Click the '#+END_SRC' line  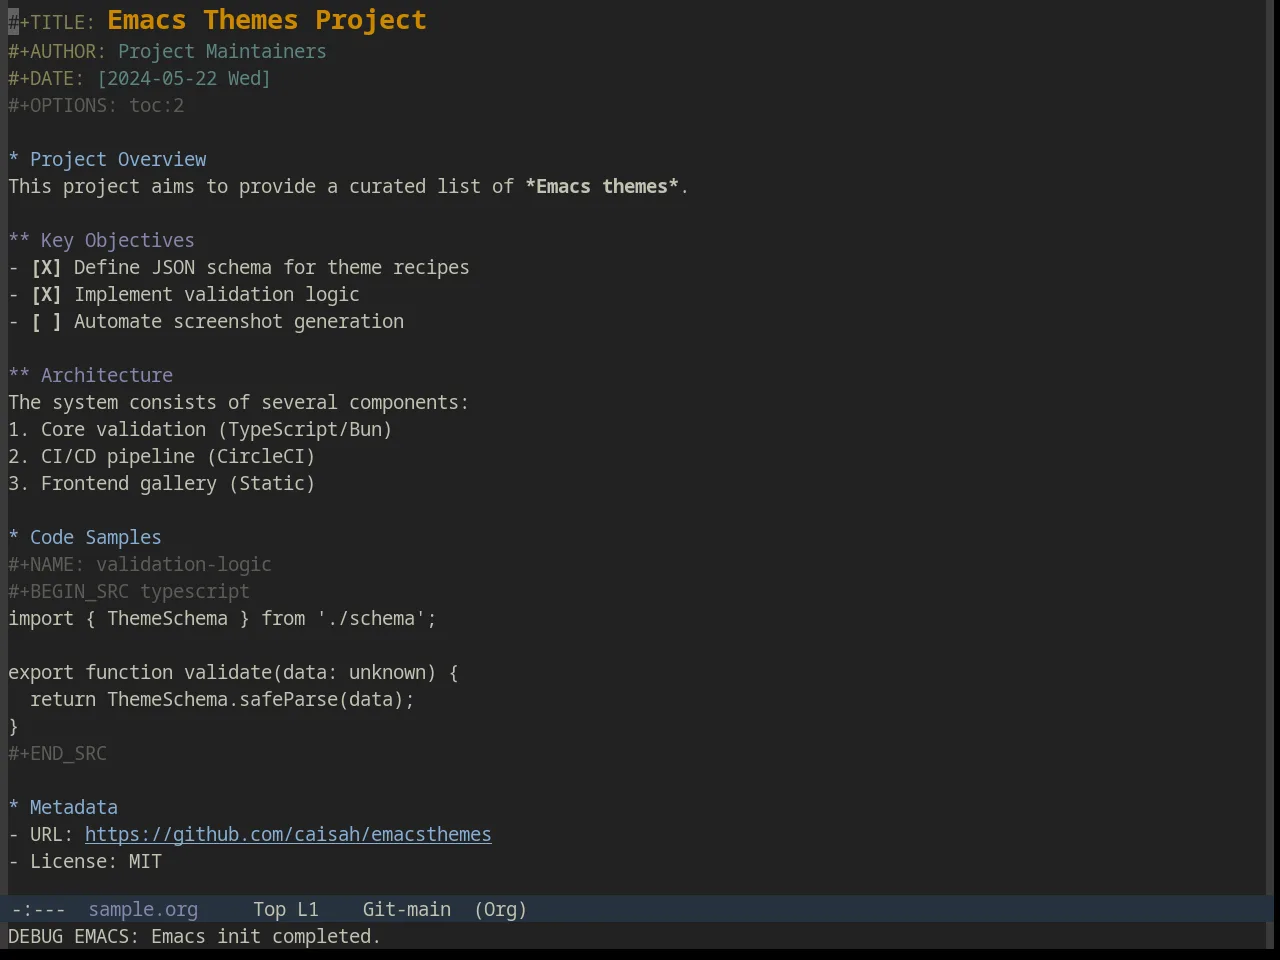pos(58,754)
